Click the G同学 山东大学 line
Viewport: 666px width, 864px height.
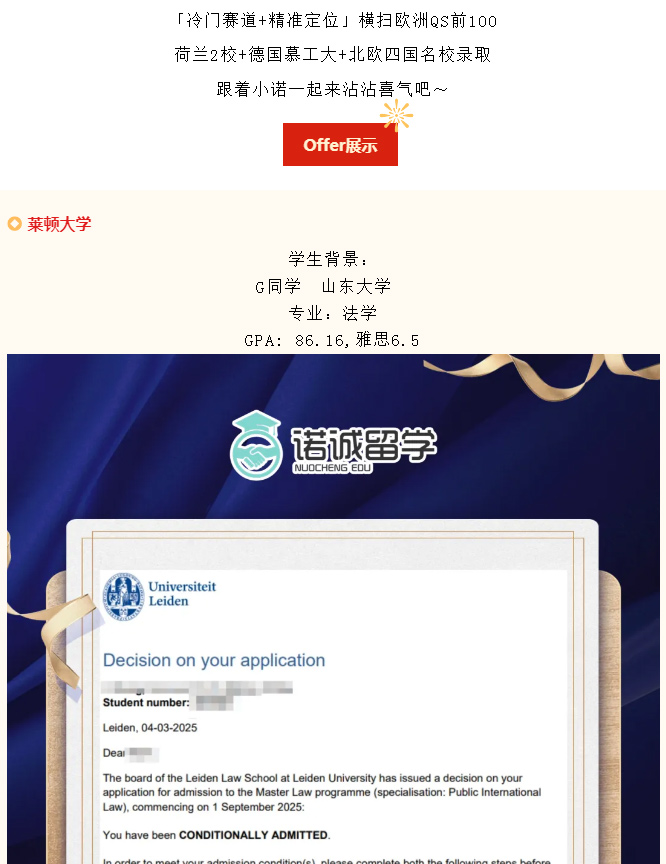(x=323, y=286)
